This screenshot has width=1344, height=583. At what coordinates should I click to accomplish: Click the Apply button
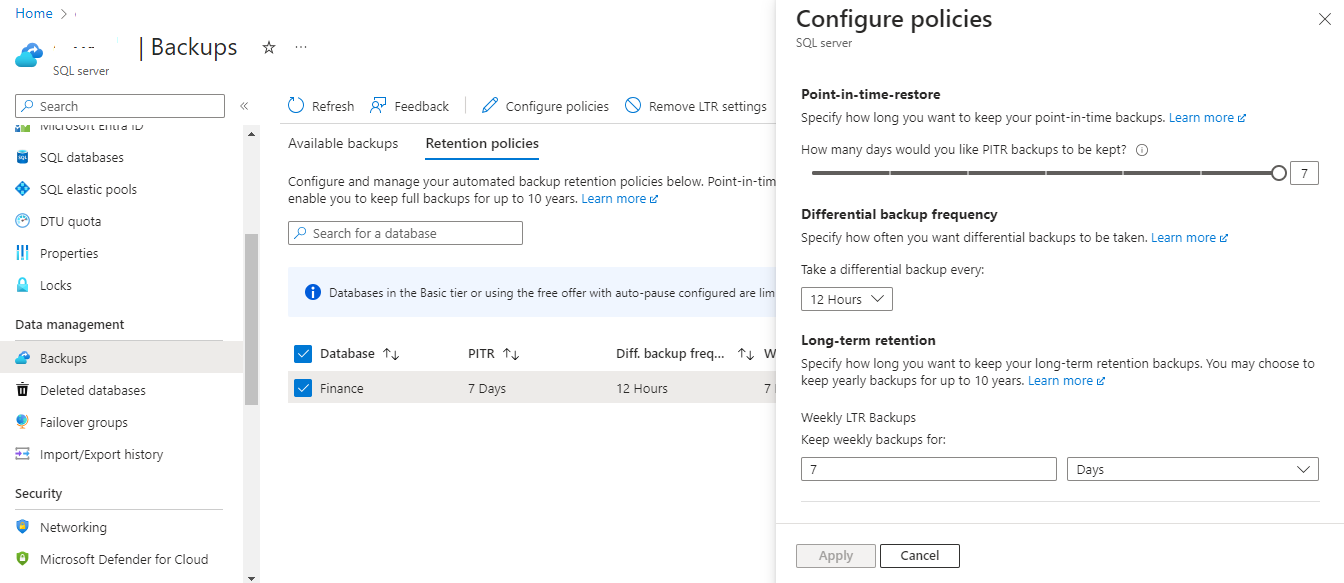836,556
